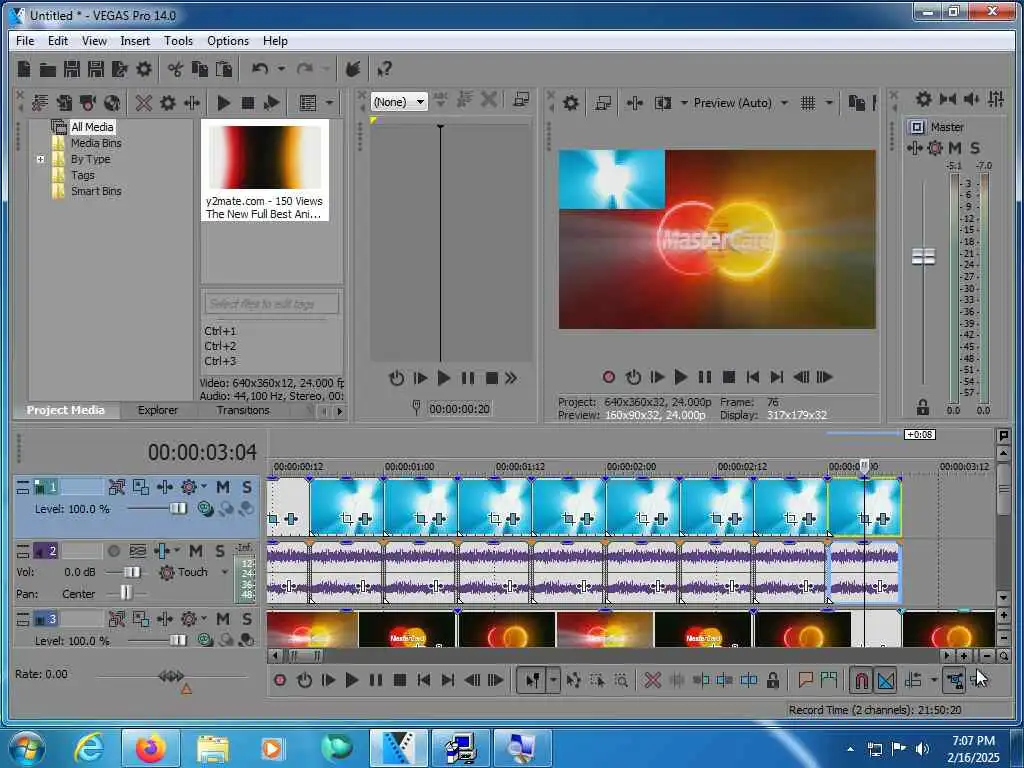Image resolution: width=1024 pixels, height=768 pixels.
Task: Click the Dim Output speaker icon in Master panel
Action: (971, 99)
